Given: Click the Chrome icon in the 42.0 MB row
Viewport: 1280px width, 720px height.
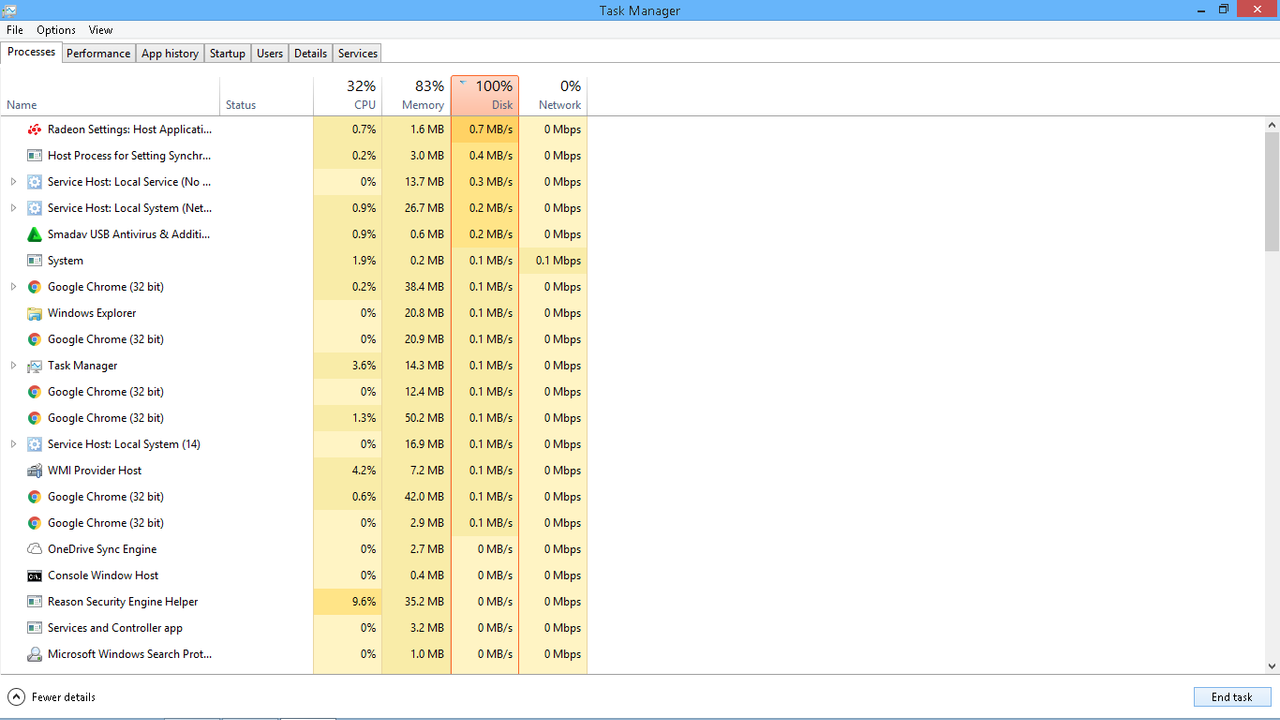Looking at the screenshot, I should [x=34, y=496].
